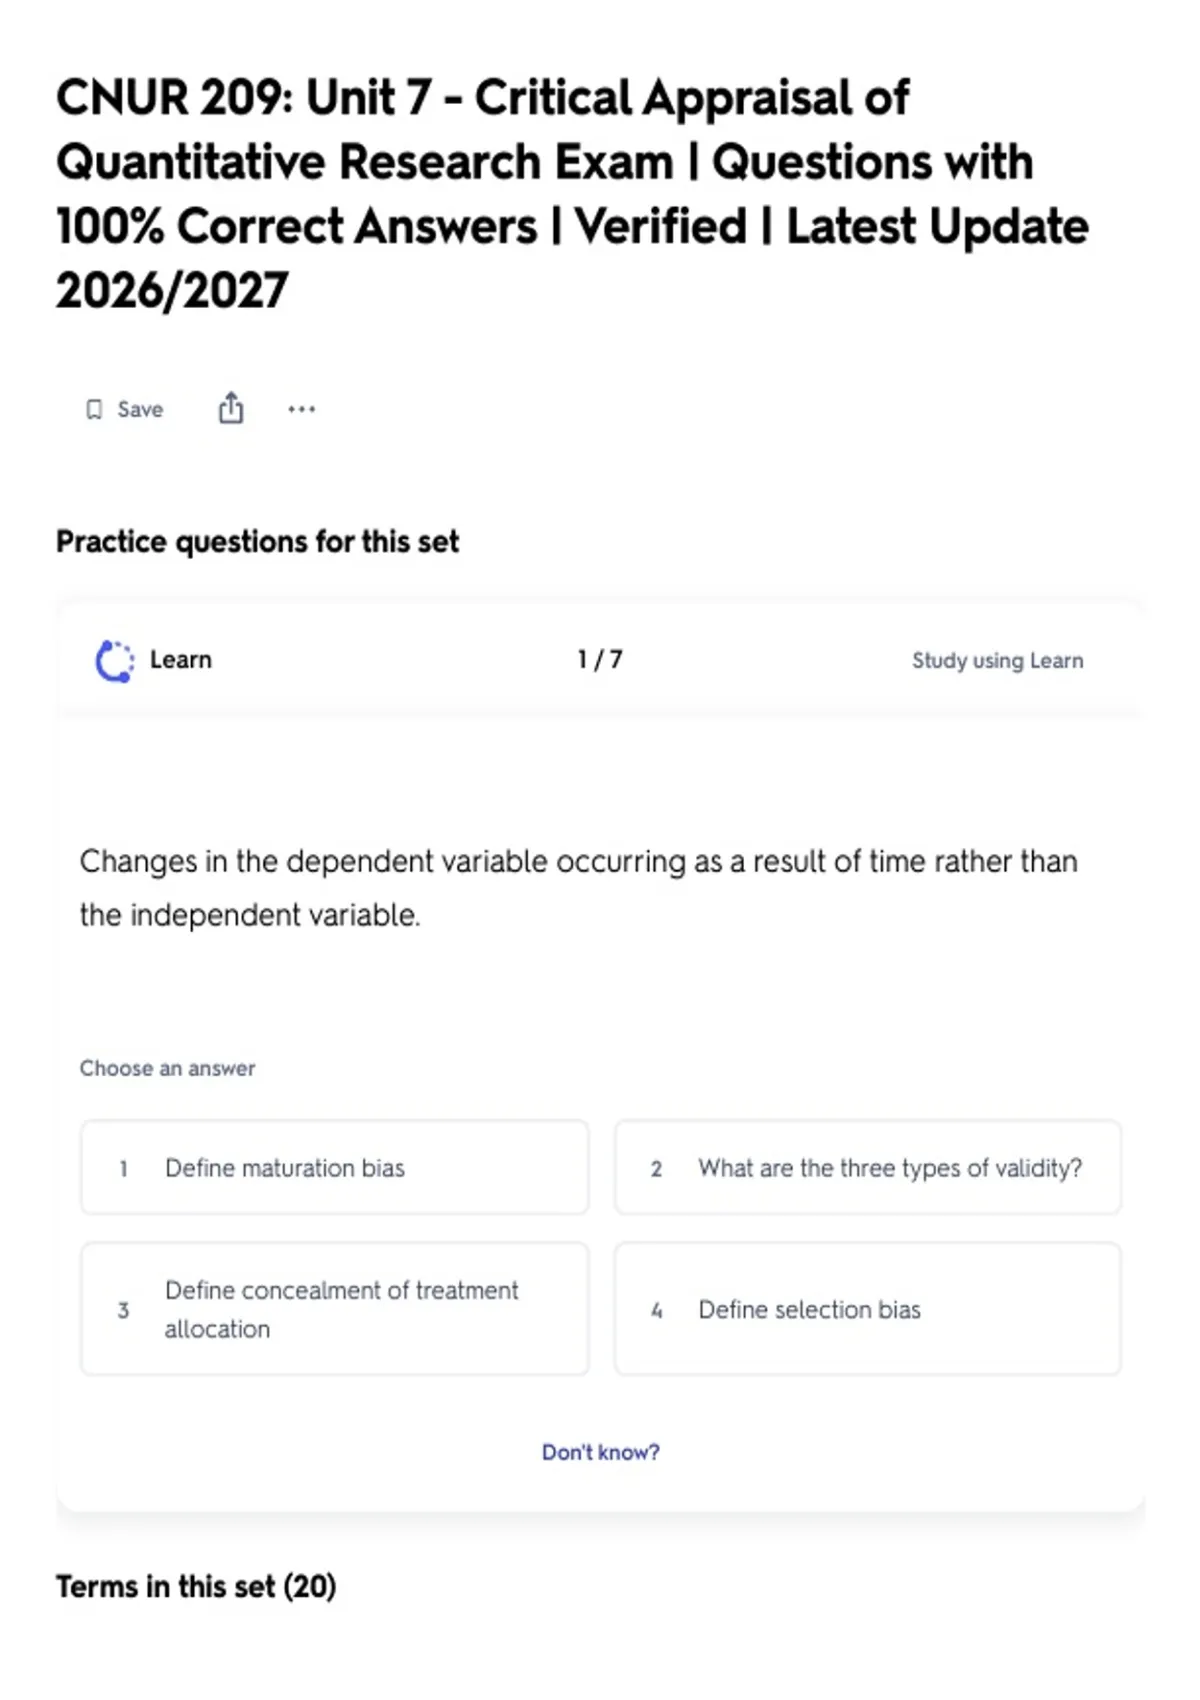The width and height of the screenshot is (1200, 1700).
Task: Choose 'What are the three types of validity?'
Action: [868, 1167]
